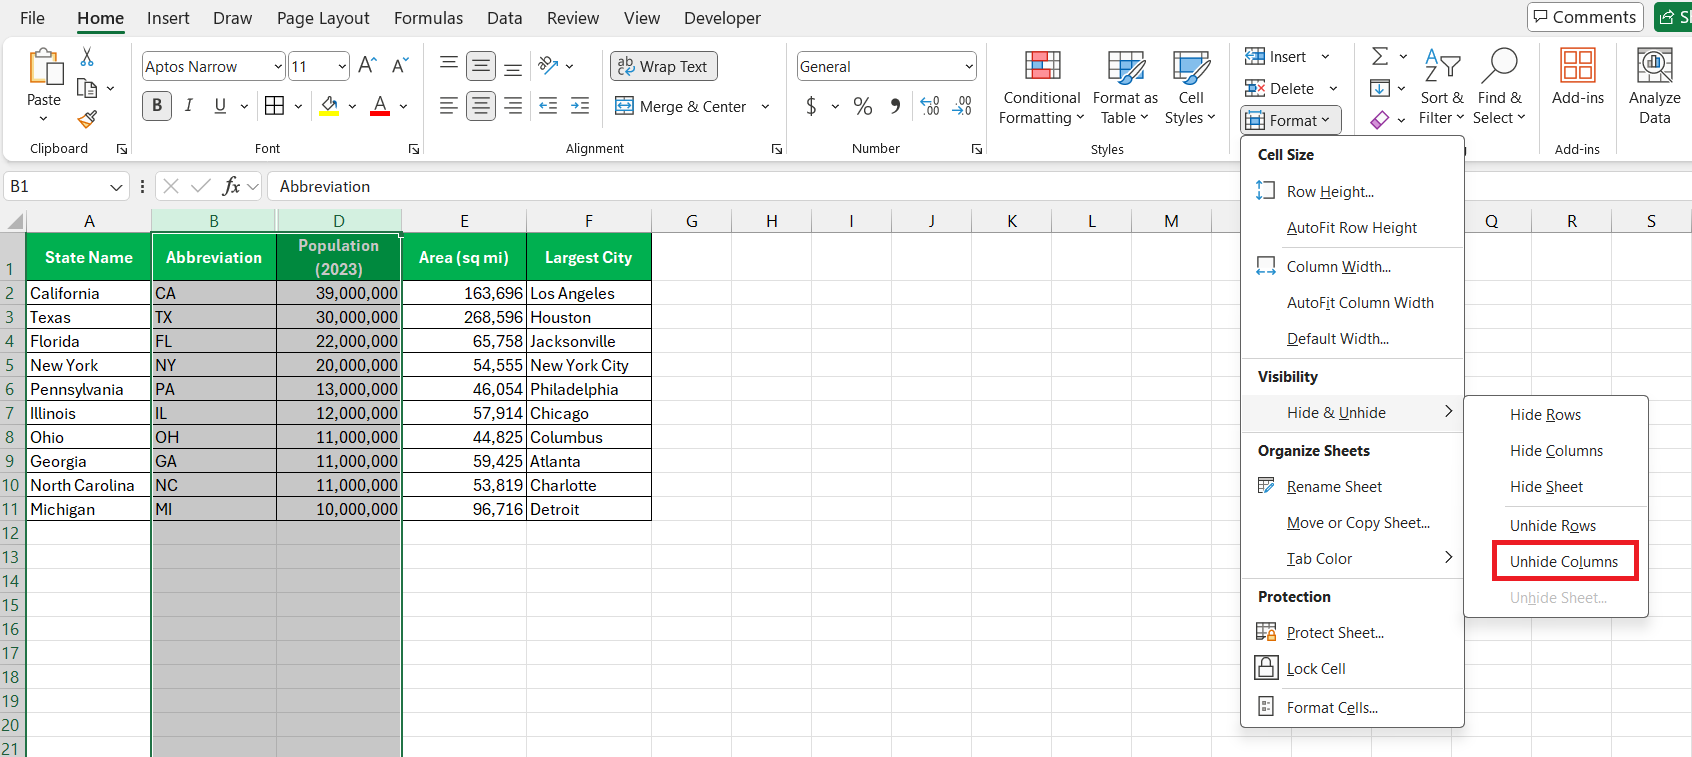Click the Format button in Cells group
The width and height of the screenshot is (1692, 757).
coord(1291,120)
